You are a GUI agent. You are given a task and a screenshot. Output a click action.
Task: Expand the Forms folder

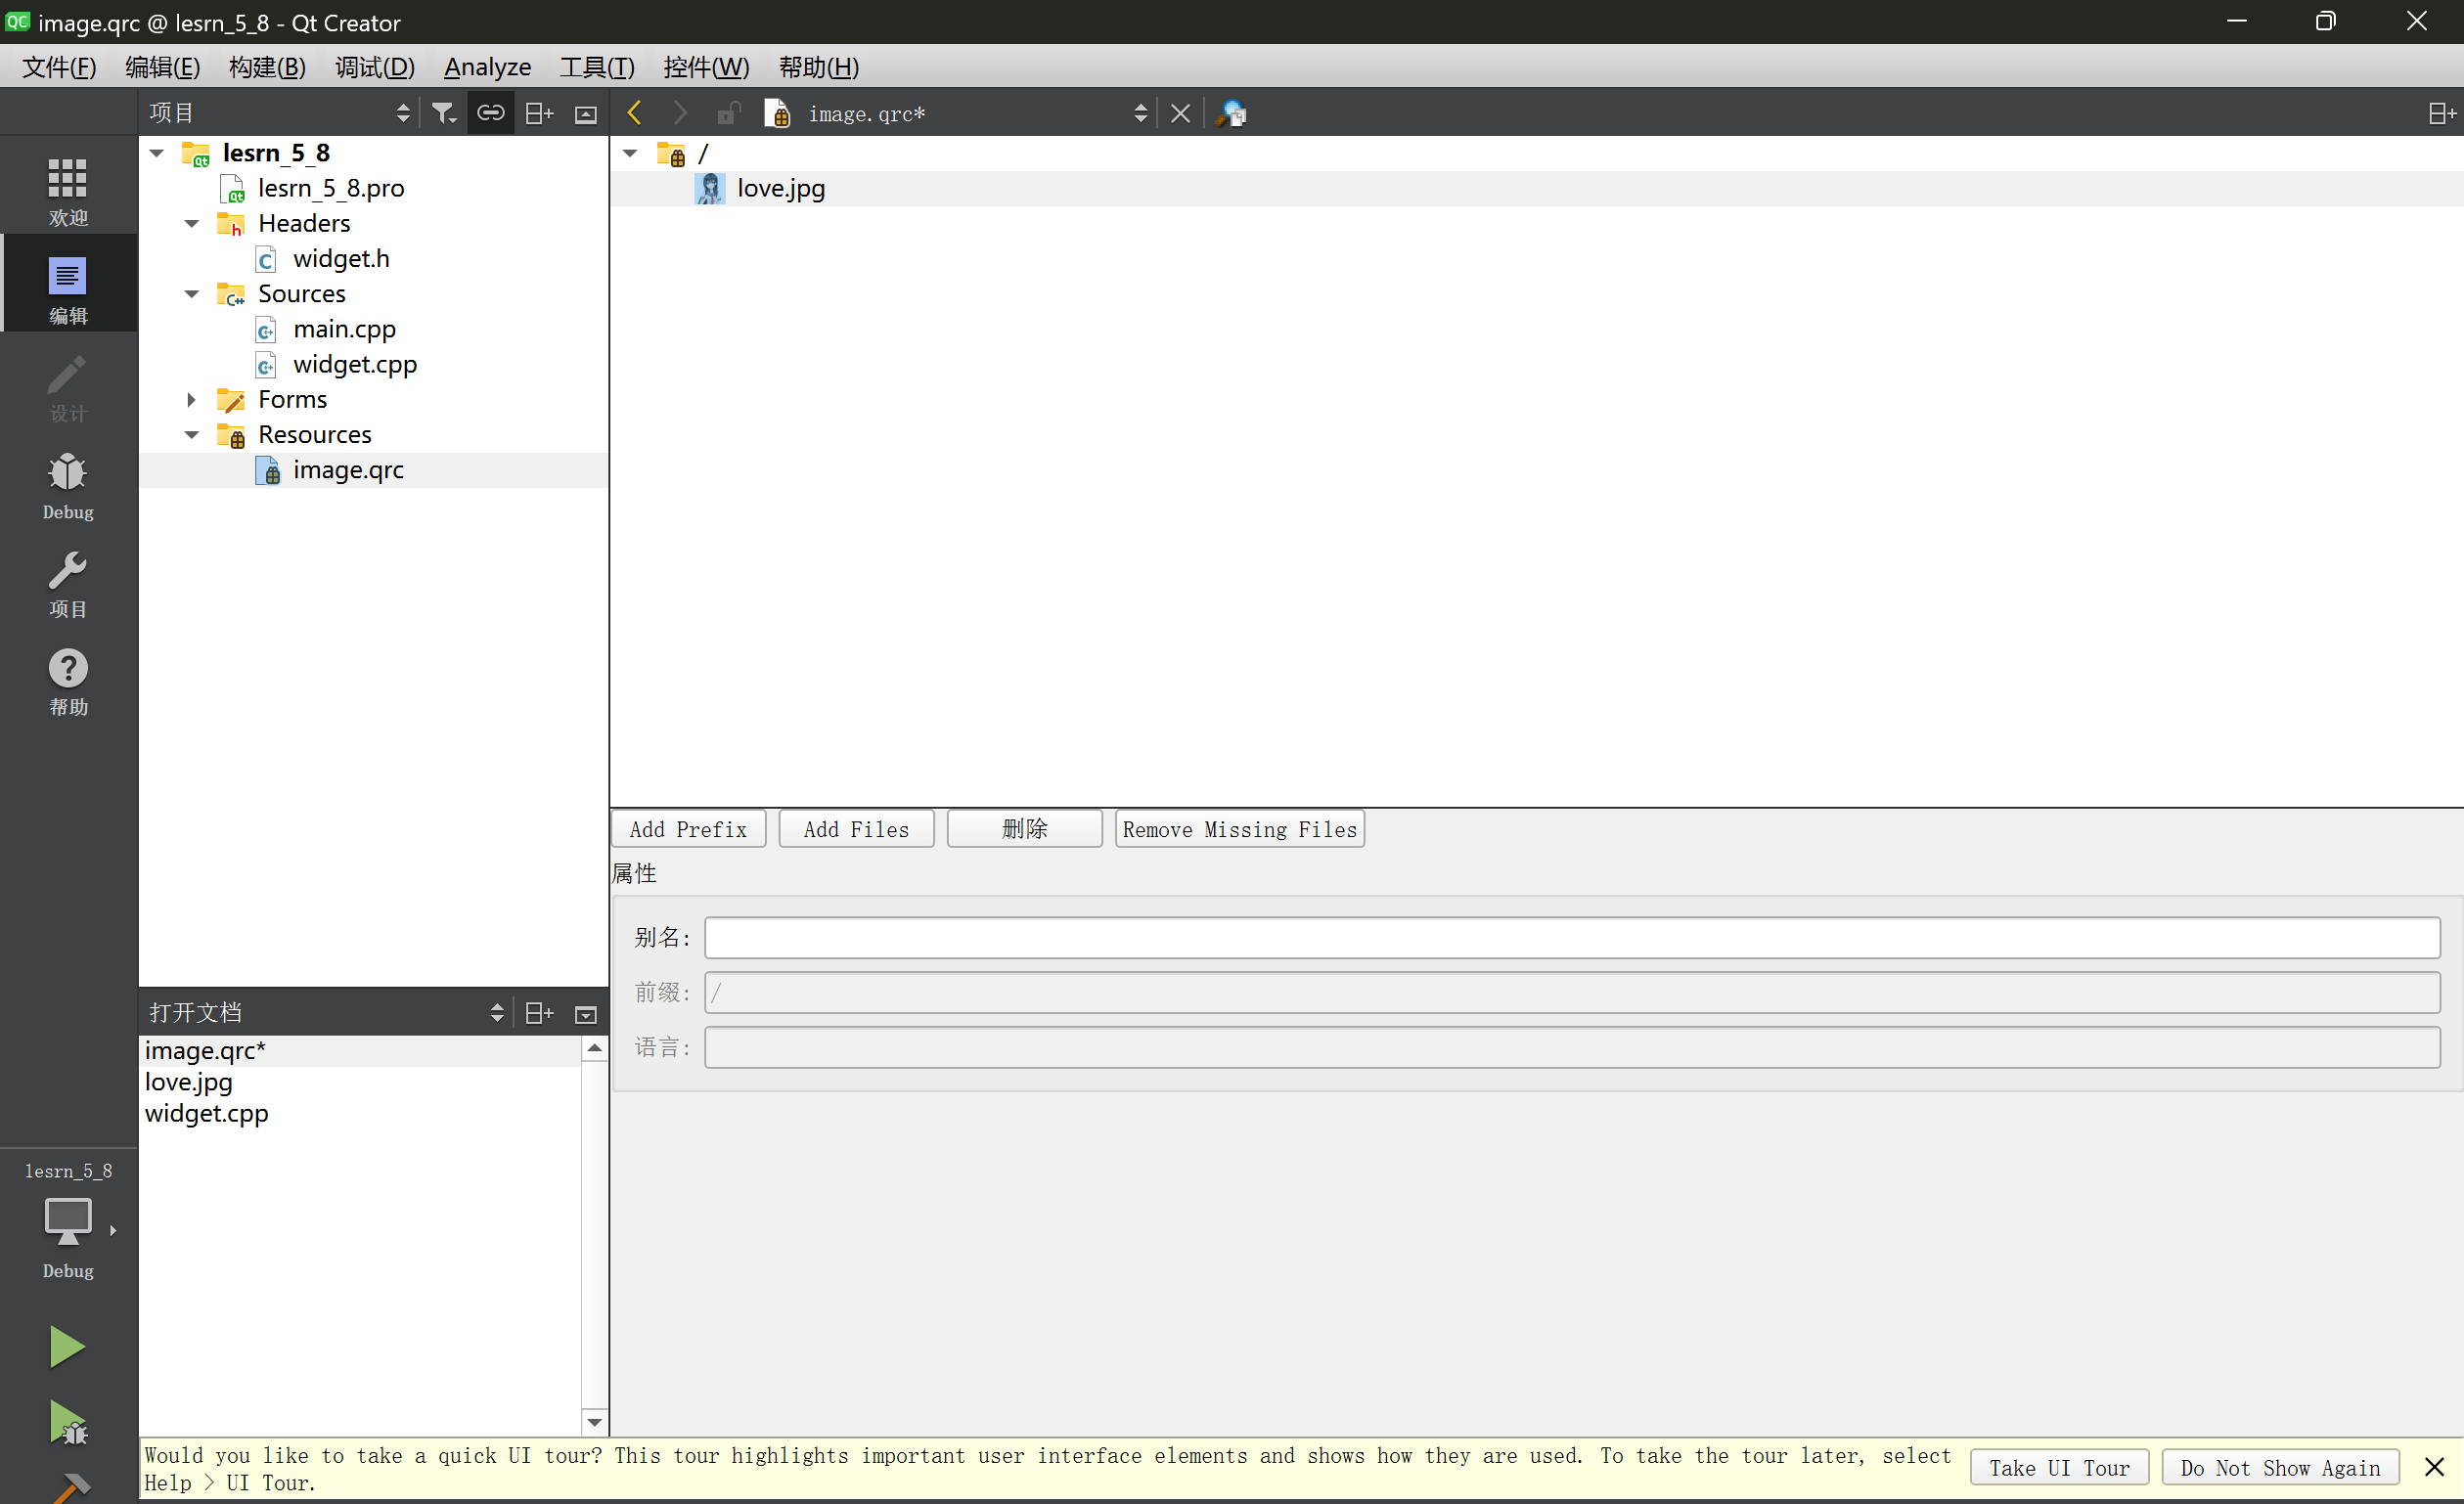click(x=191, y=399)
